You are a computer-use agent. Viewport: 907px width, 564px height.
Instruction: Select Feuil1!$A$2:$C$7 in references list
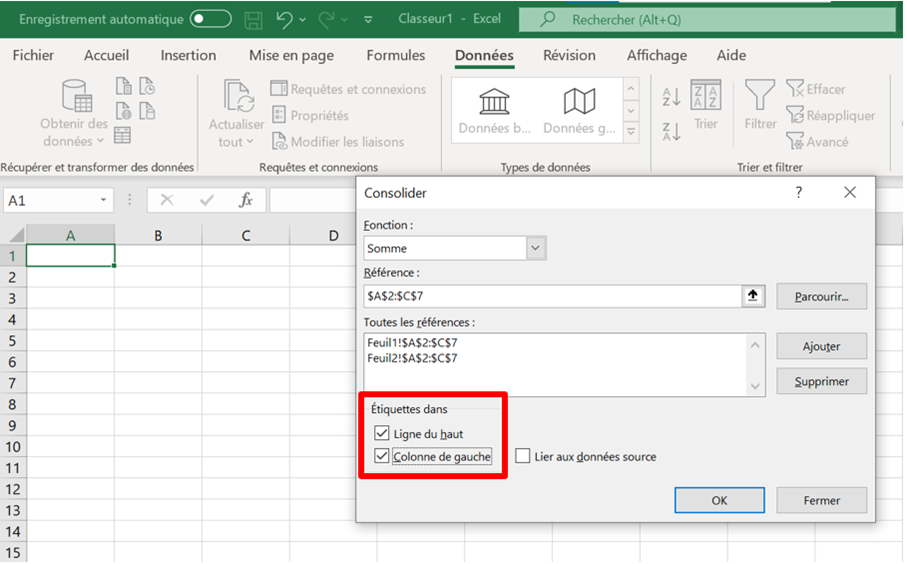tap(412, 342)
